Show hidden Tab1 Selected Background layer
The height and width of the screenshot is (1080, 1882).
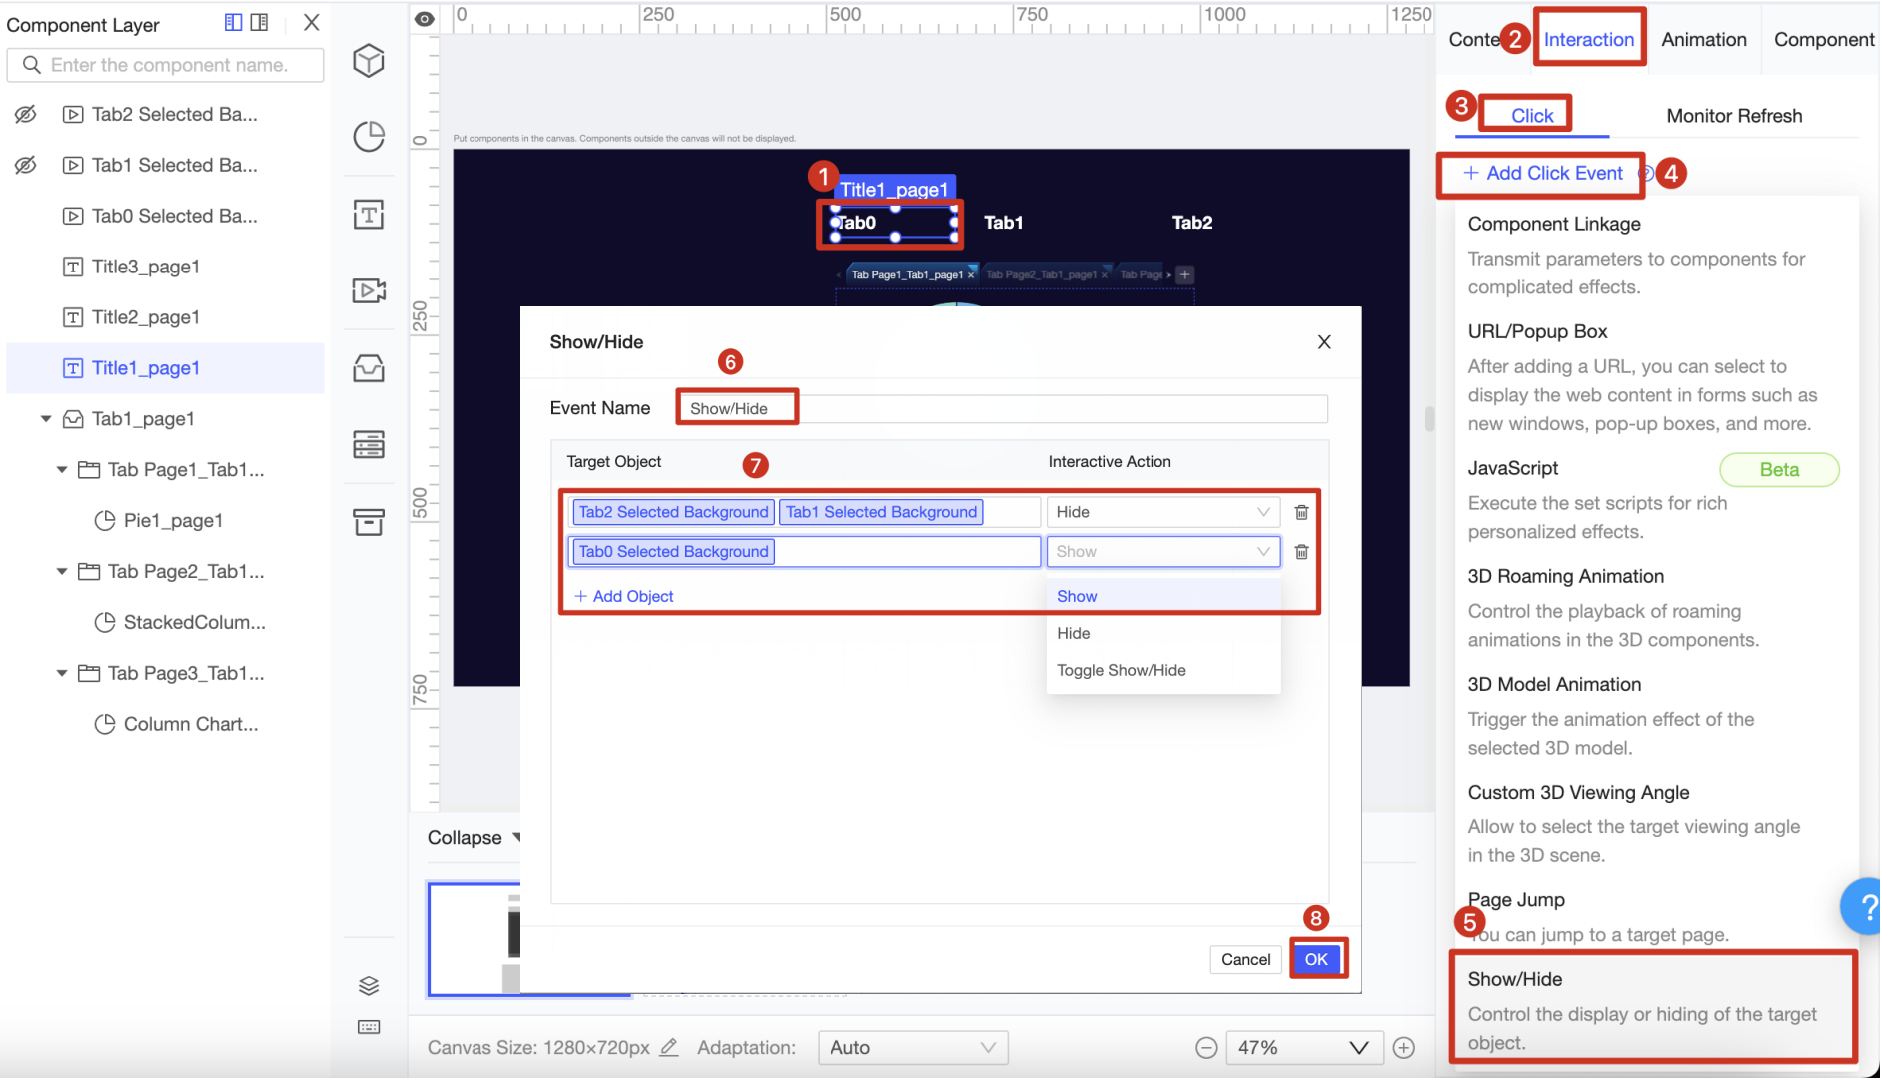point(26,165)
